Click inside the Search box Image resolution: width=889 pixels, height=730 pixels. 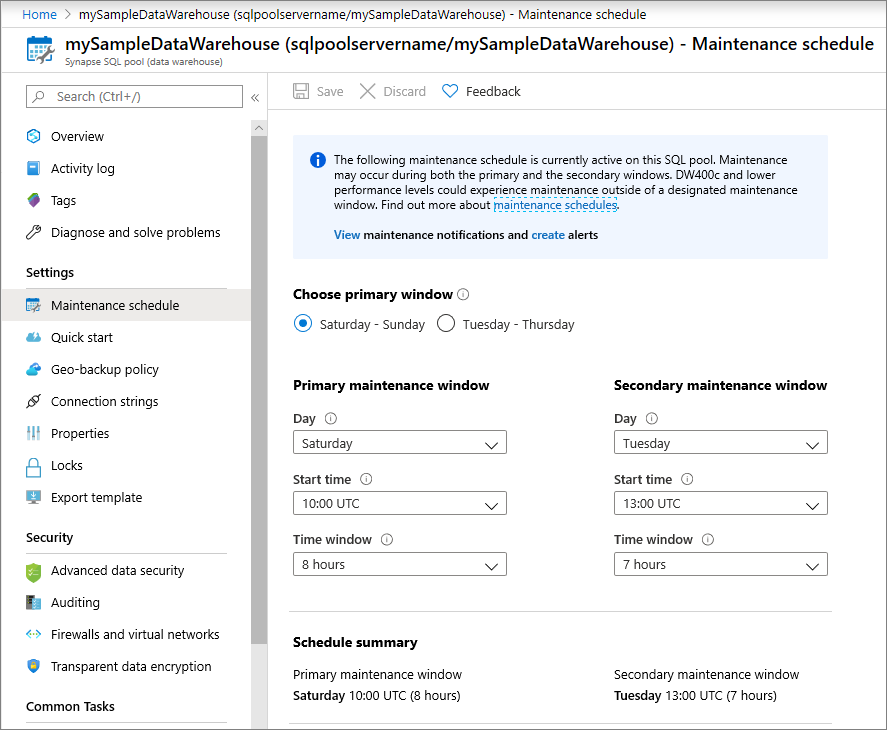point(135,96)
